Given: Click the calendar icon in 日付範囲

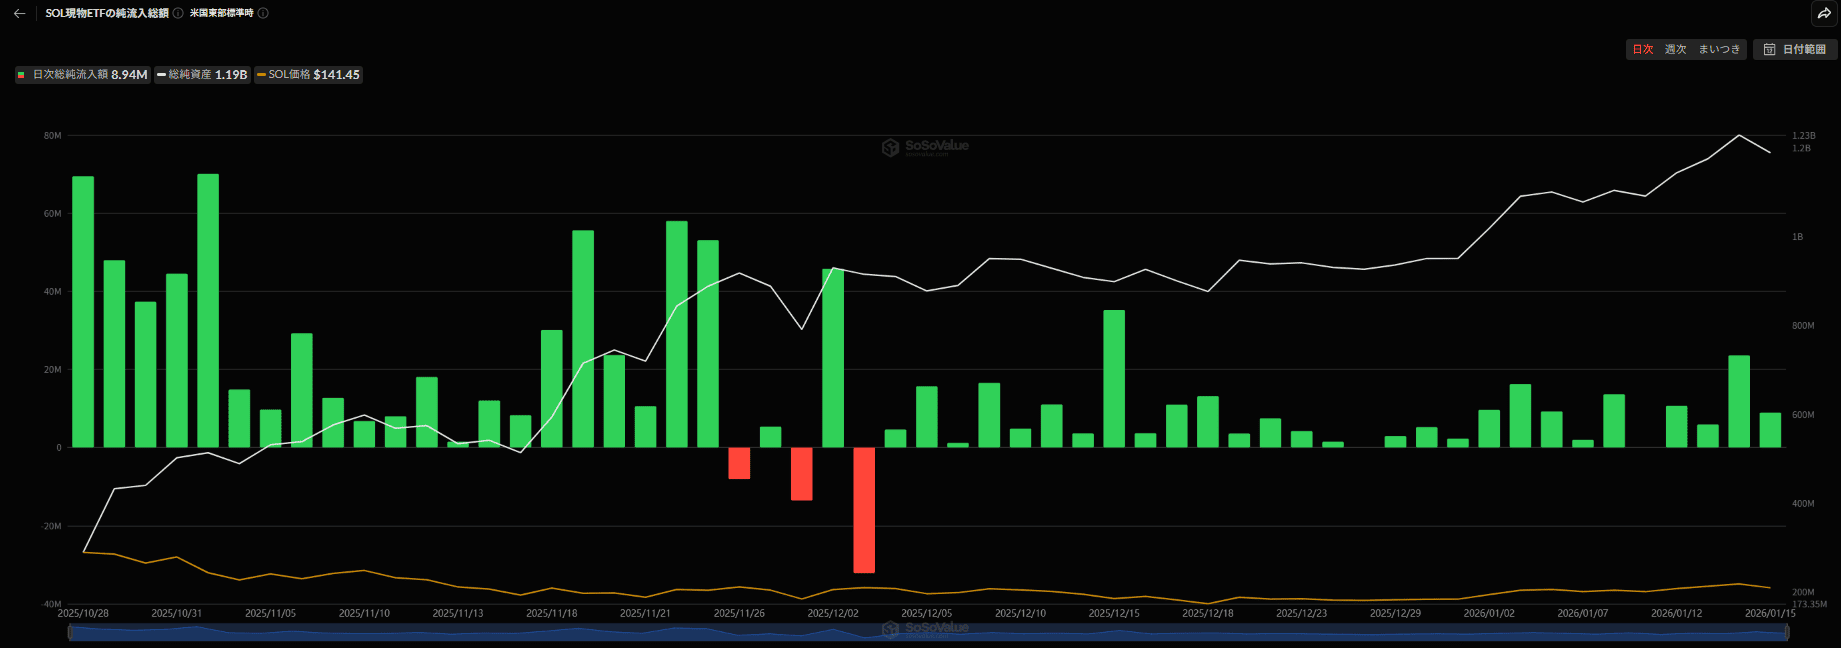Looking at the screenshot, I should pyautogui.click(x=1769, y=50).
